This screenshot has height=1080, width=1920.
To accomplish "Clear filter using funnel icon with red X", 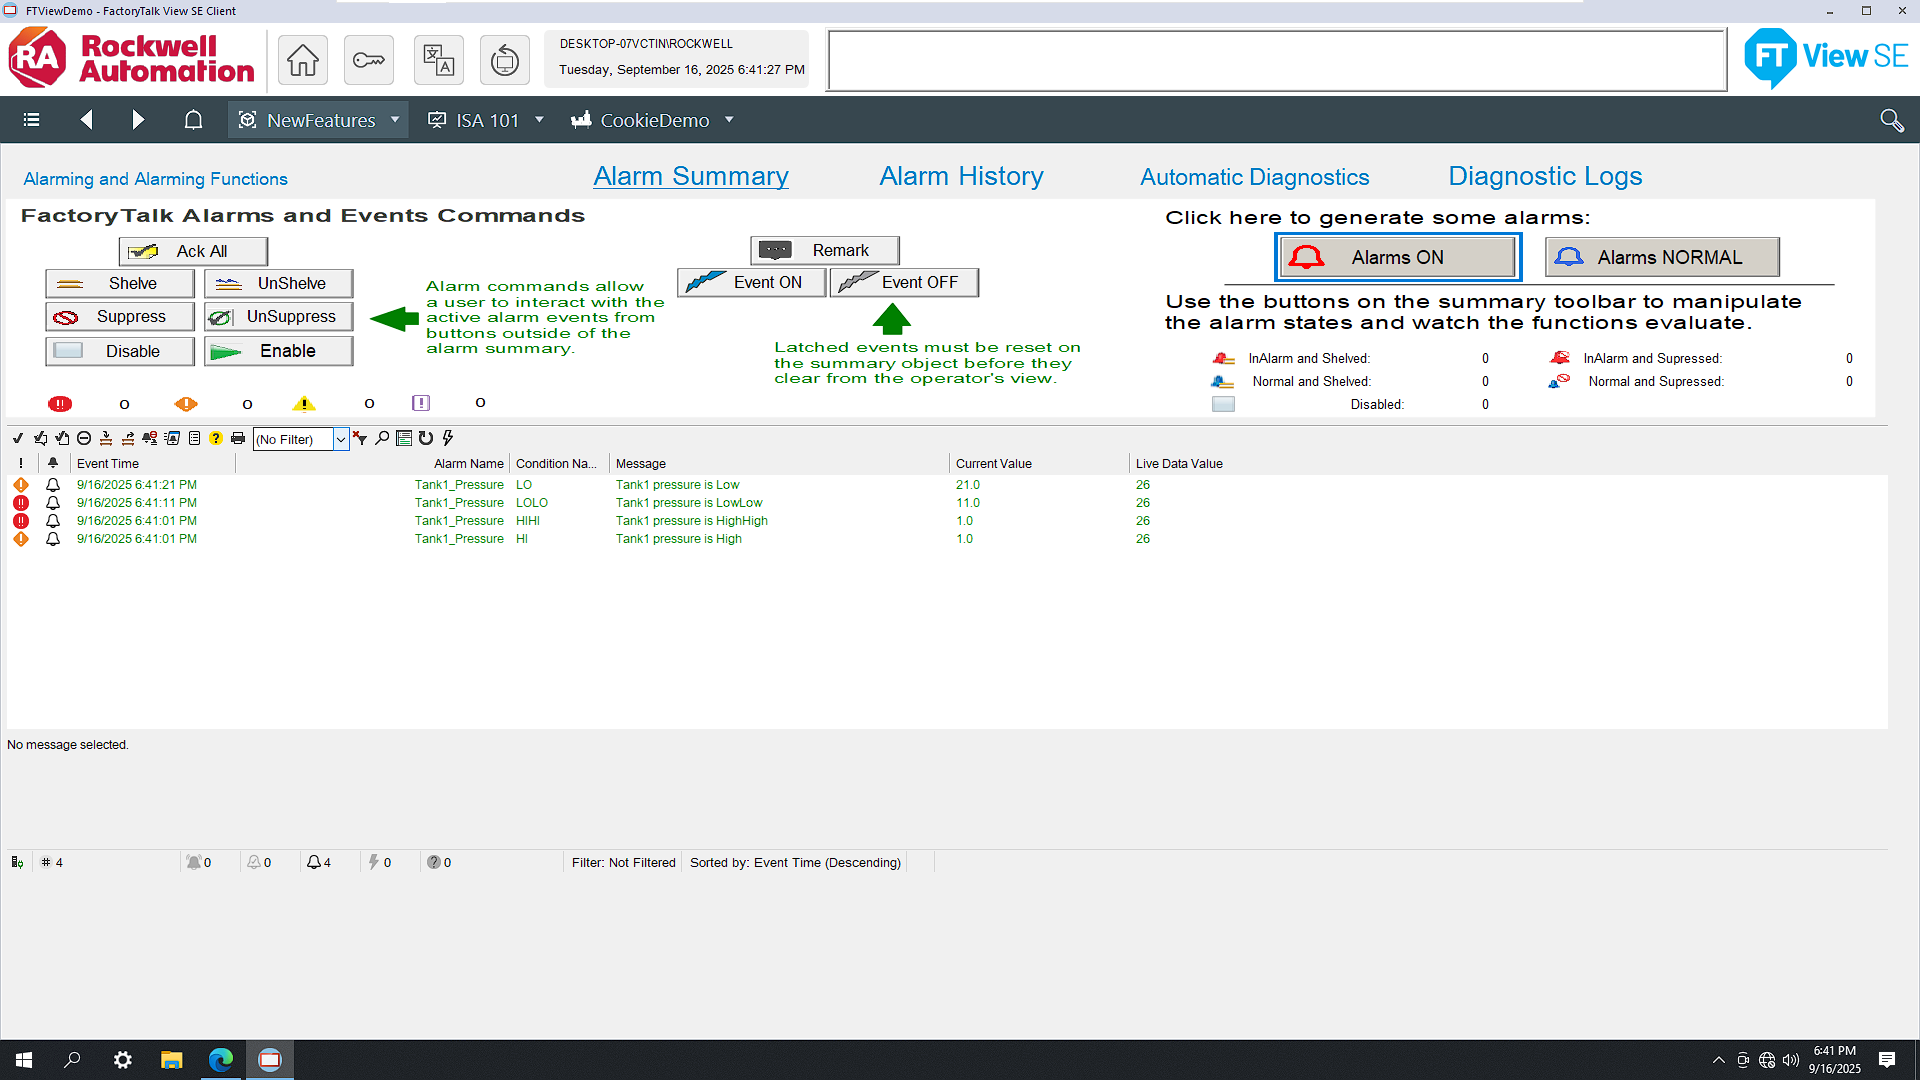I will click(360, 438).
